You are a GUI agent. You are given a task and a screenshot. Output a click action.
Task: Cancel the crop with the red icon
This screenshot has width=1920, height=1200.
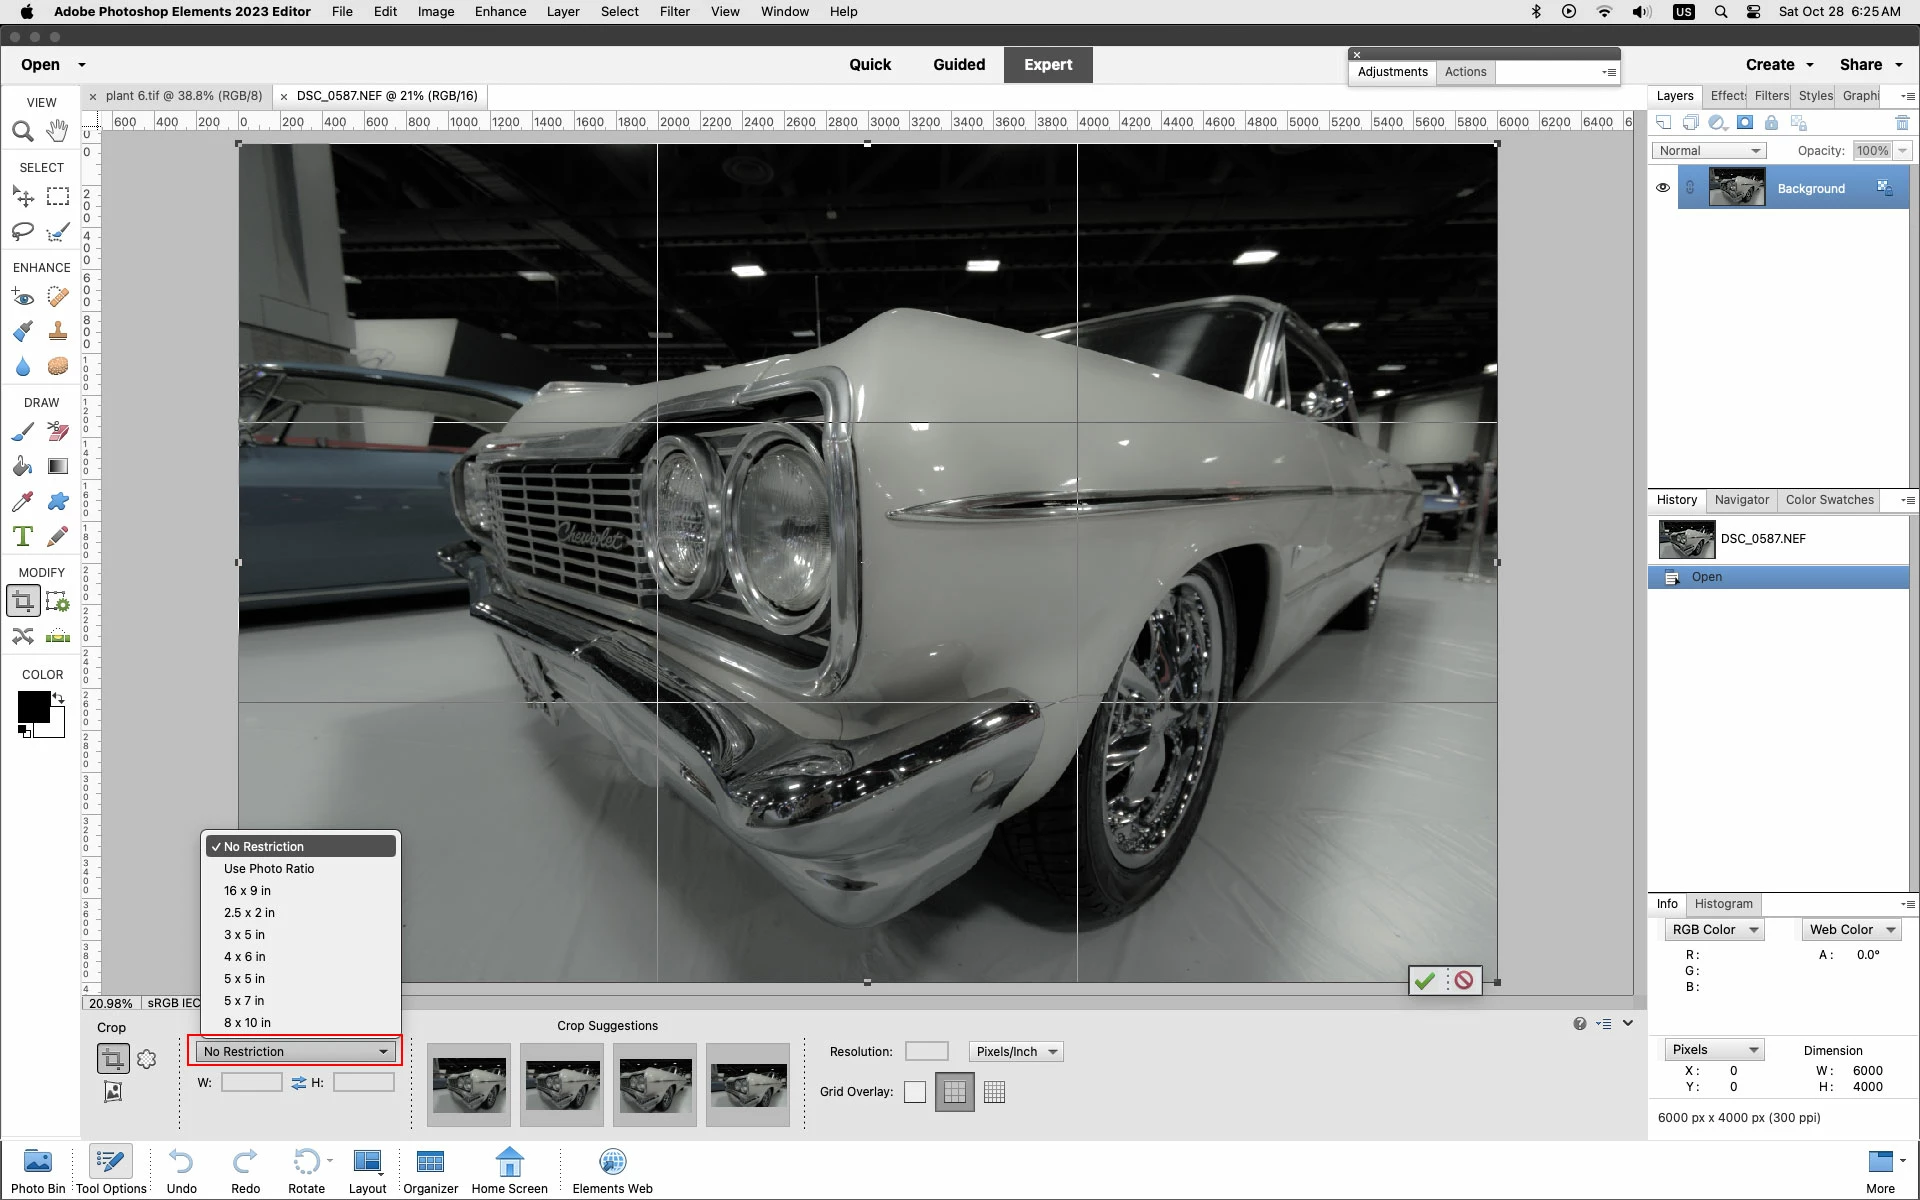click(x=1464, y=980)
